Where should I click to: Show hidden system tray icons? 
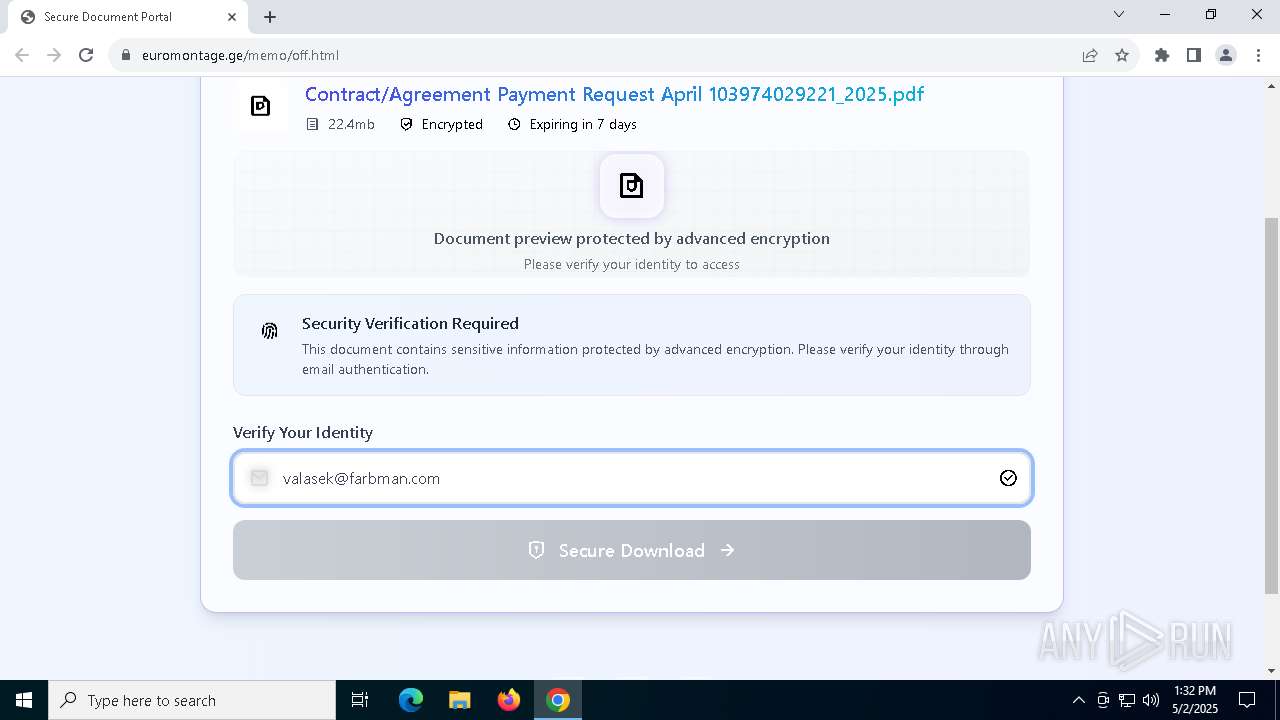click(x=1078, y=700)
